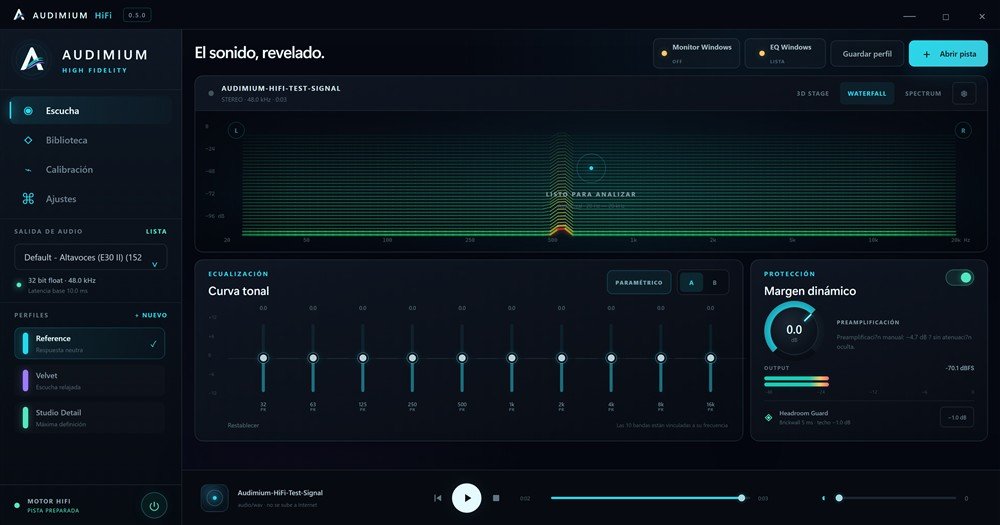This screenshot has width=1000, height=525.
Task: Click Restablecer to reset EQ
Action: click(243, 425)
